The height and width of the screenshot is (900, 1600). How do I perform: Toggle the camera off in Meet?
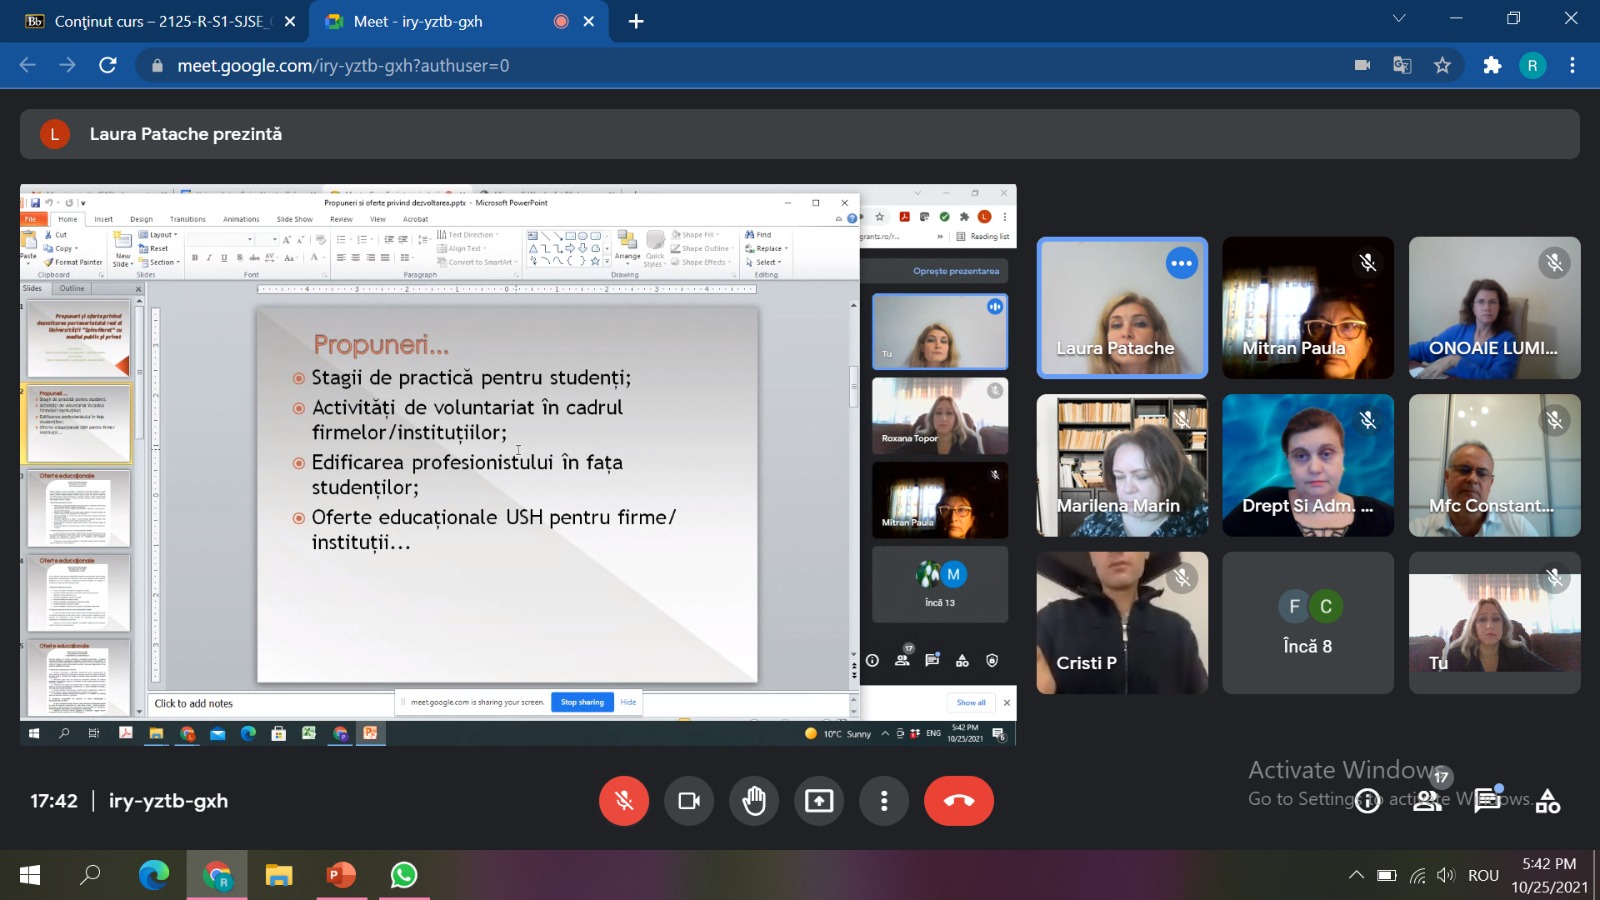coord(689,801)
